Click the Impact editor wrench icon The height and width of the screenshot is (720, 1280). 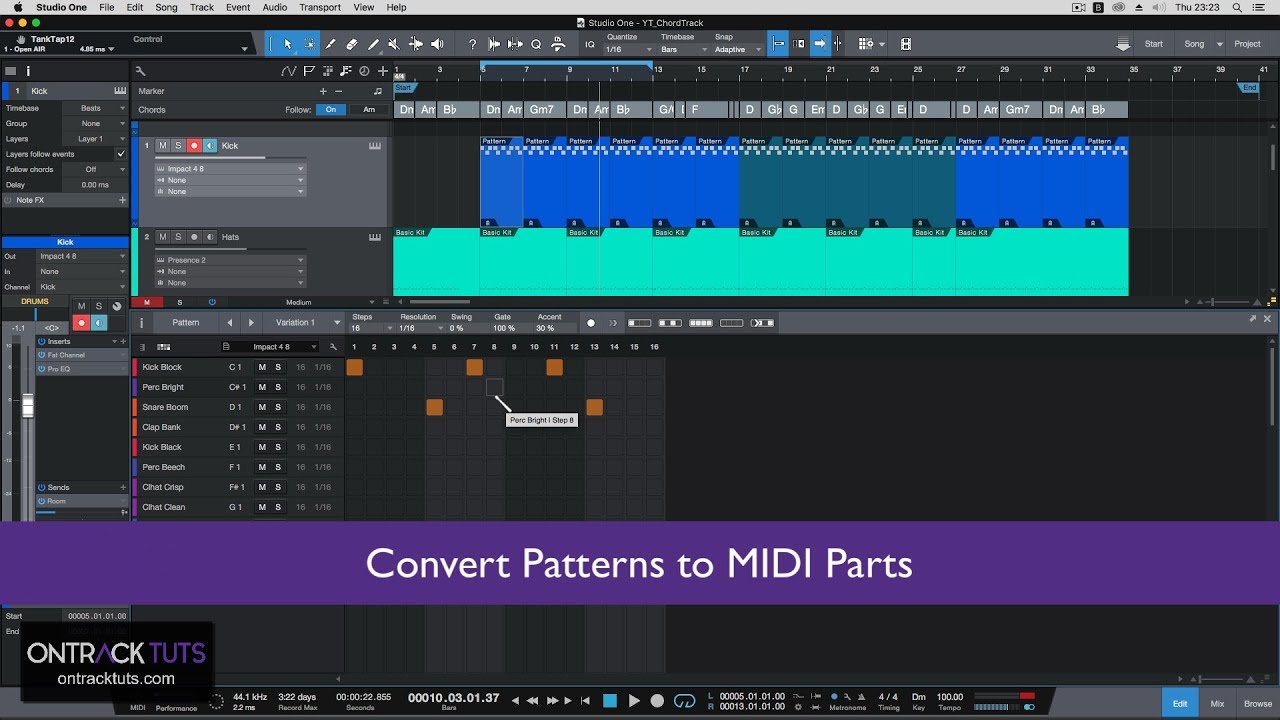coord(333,347)
